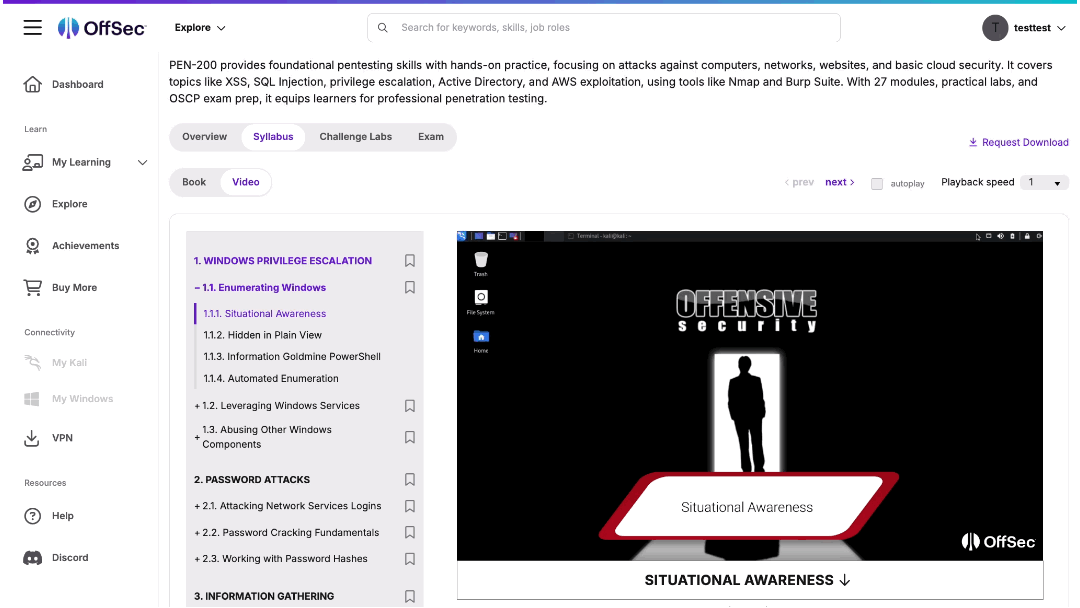Open 1.1.2. Hidden in Plain View lesson
Image resolution: width=1080 pixels, height=608 pixels.
262,335
